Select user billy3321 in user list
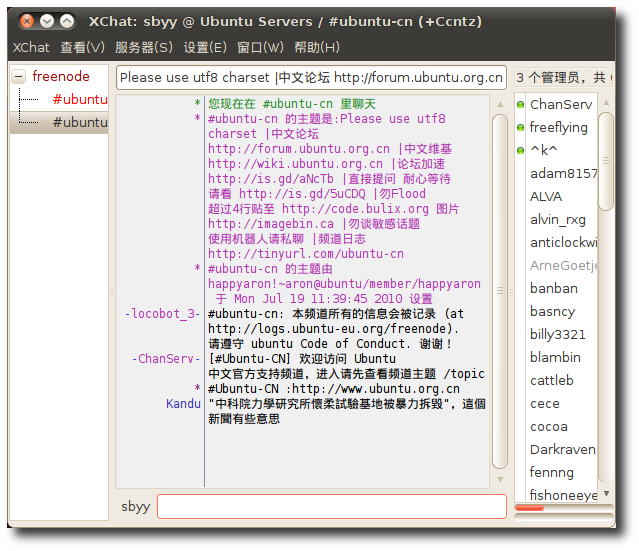Viewport: 639px width, 551px height. (557, 335)
